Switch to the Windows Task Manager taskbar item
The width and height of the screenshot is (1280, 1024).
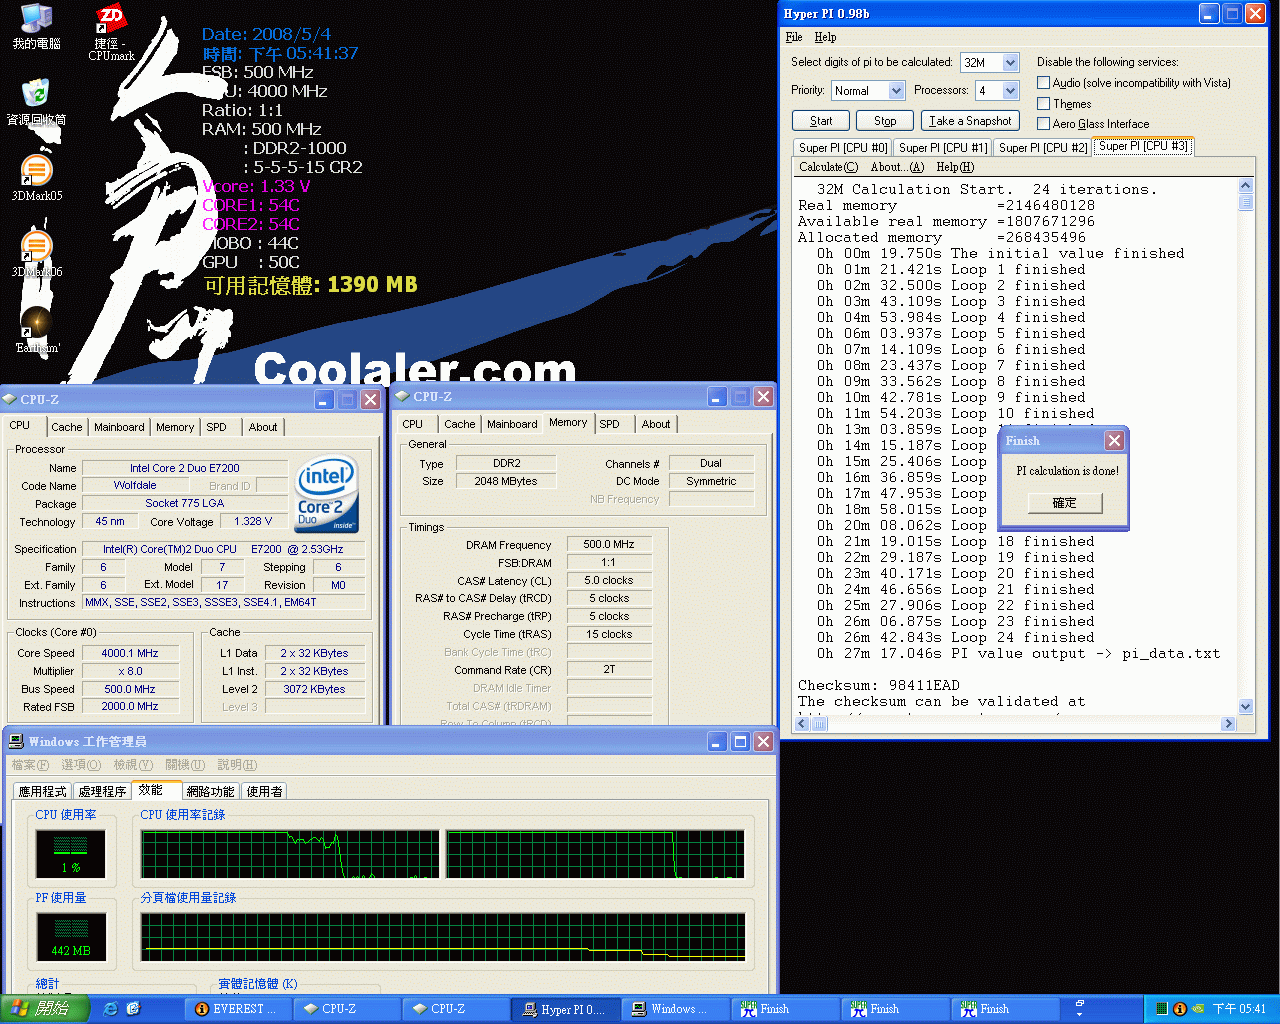(x=675, y=1009)
